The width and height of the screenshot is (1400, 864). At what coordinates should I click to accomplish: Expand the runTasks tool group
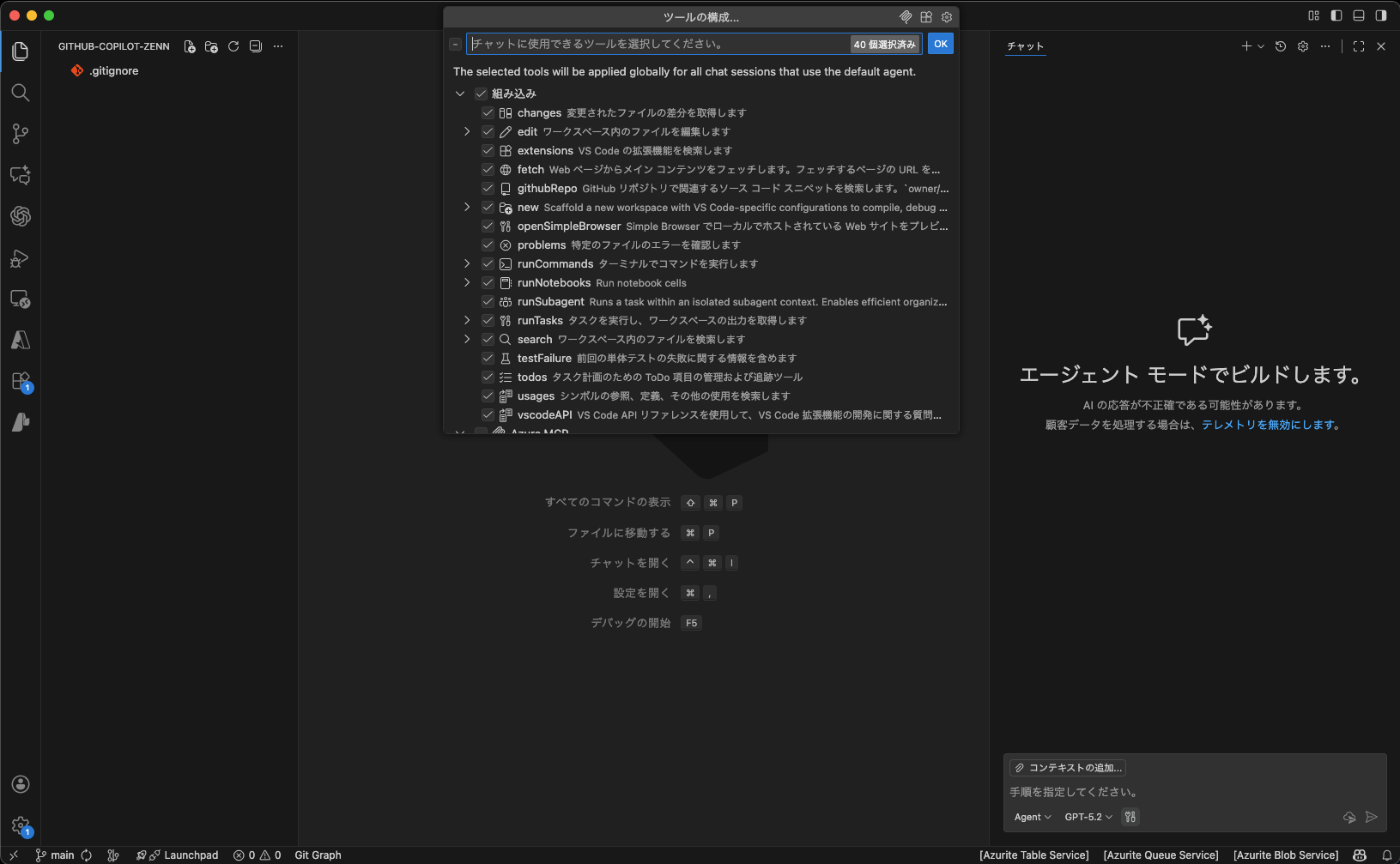(467, 320)
